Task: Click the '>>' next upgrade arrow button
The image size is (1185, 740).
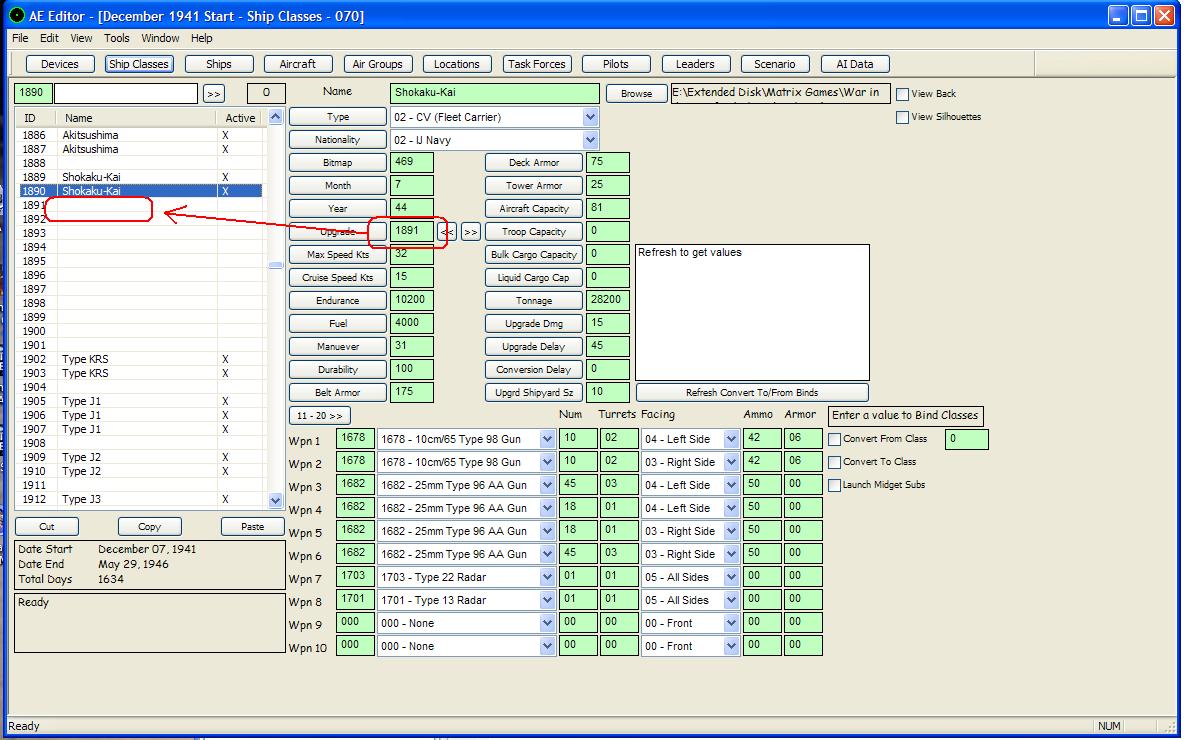Action: click(470, 232)
